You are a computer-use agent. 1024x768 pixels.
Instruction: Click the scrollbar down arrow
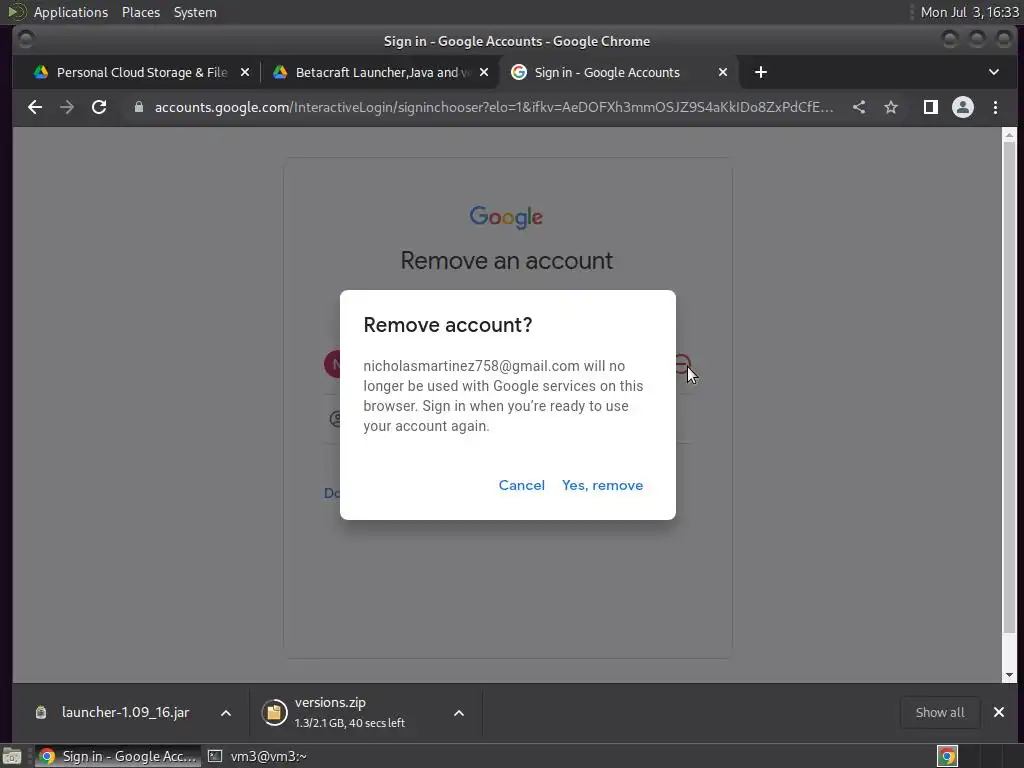click(x=1009, y=675)
